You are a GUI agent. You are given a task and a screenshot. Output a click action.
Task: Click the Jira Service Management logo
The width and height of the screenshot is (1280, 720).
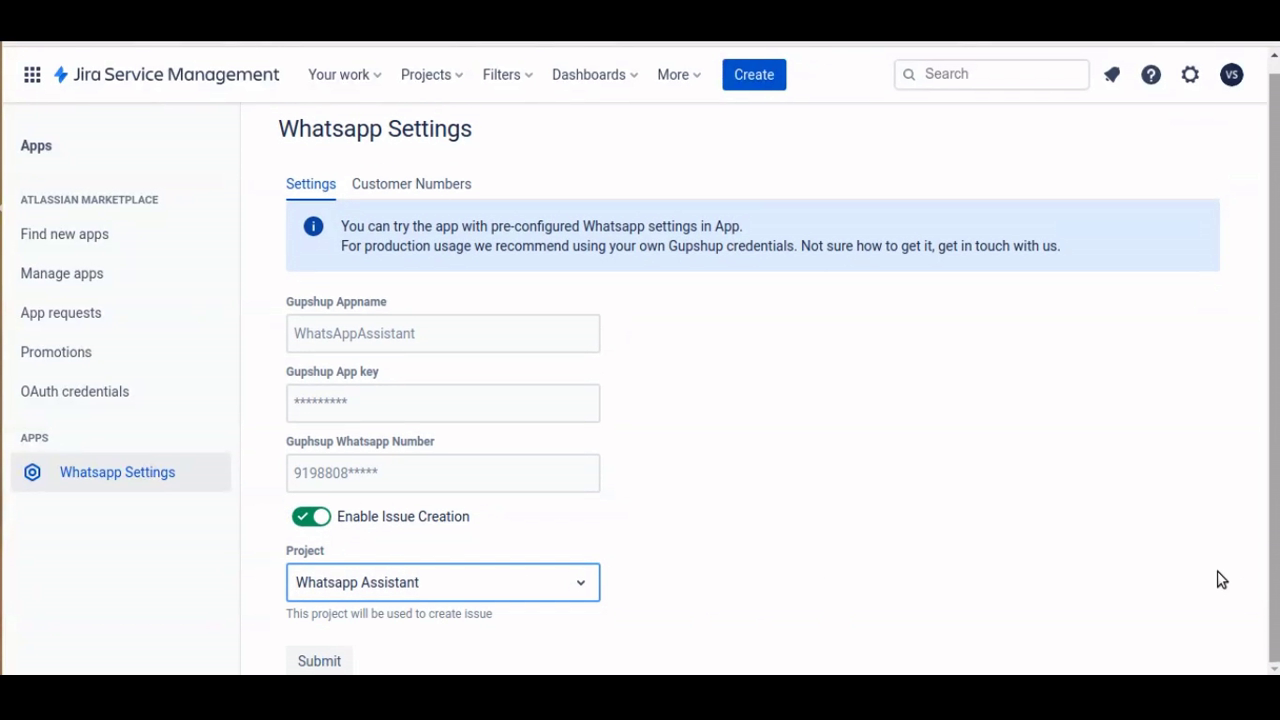coord(166,75)
